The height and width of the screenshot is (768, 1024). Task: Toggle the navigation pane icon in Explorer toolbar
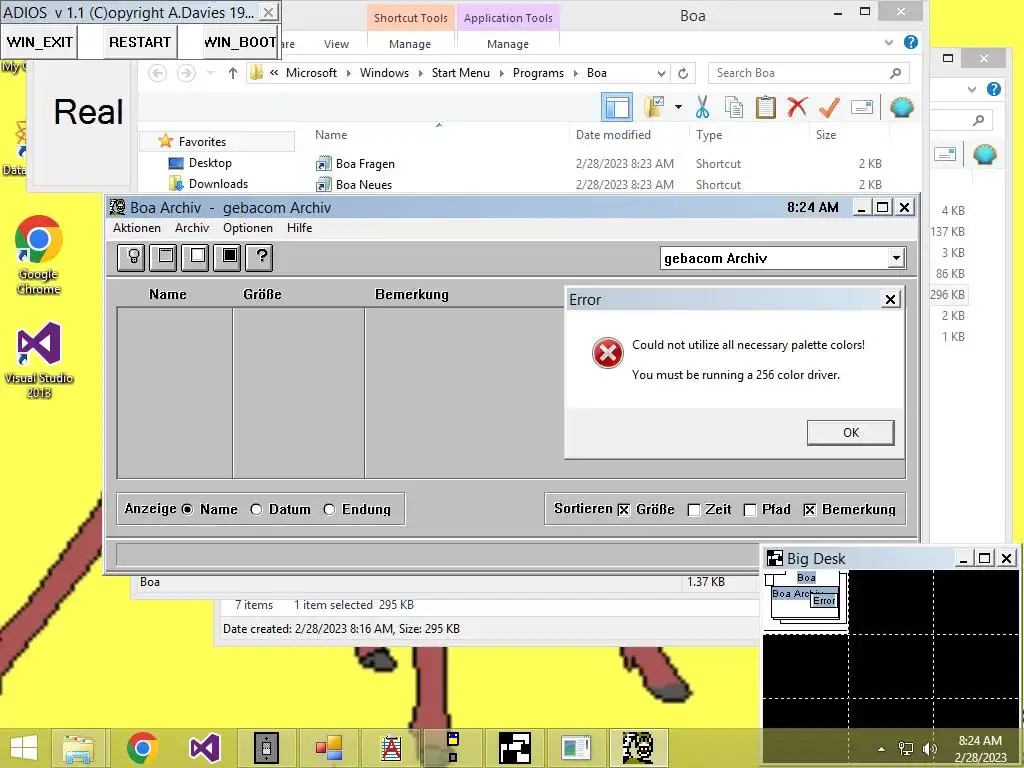point(617,108)
